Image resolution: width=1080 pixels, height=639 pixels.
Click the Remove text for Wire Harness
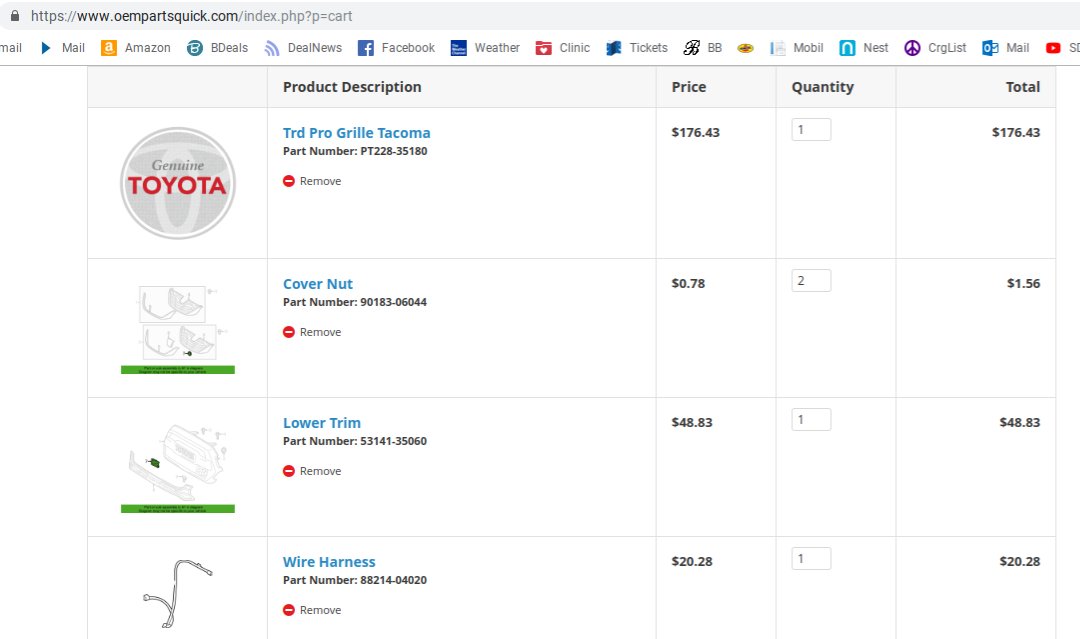coord(320,610)
